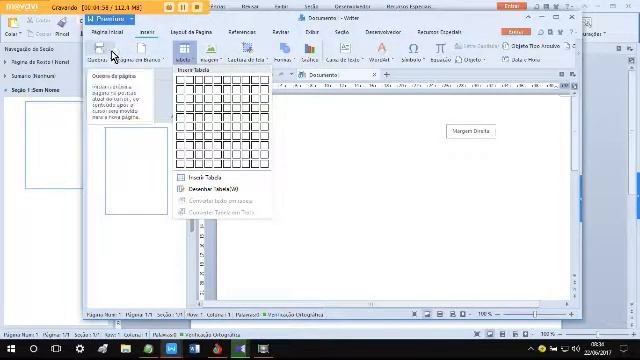Adjust the front window zoom slider handle
The height and width of the screenshot is (360, 640).
point(534,314)
